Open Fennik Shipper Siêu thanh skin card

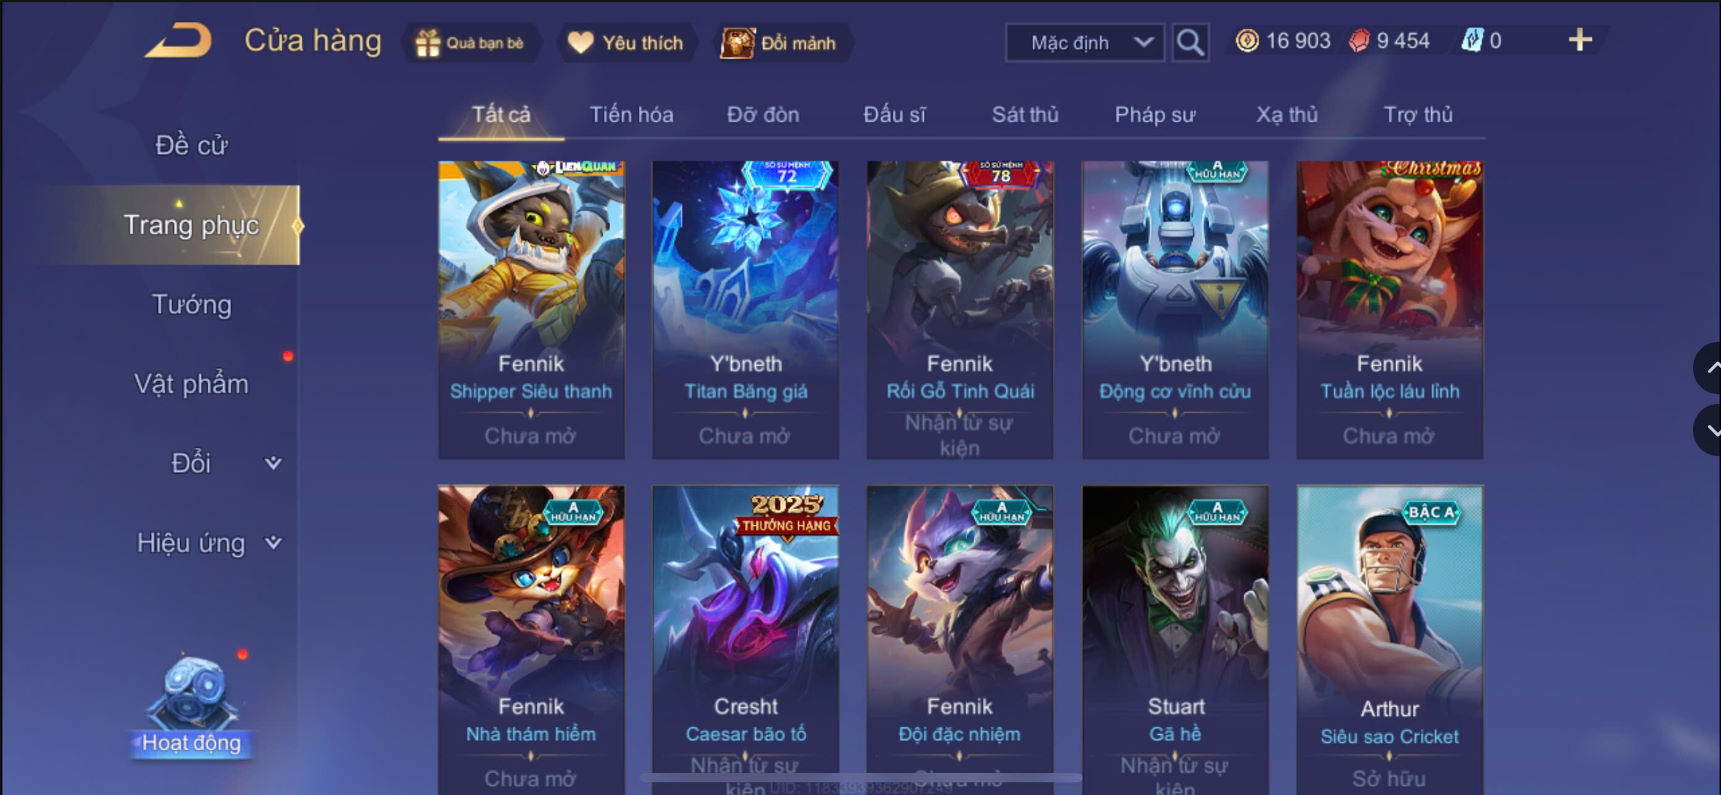point(531,310)
